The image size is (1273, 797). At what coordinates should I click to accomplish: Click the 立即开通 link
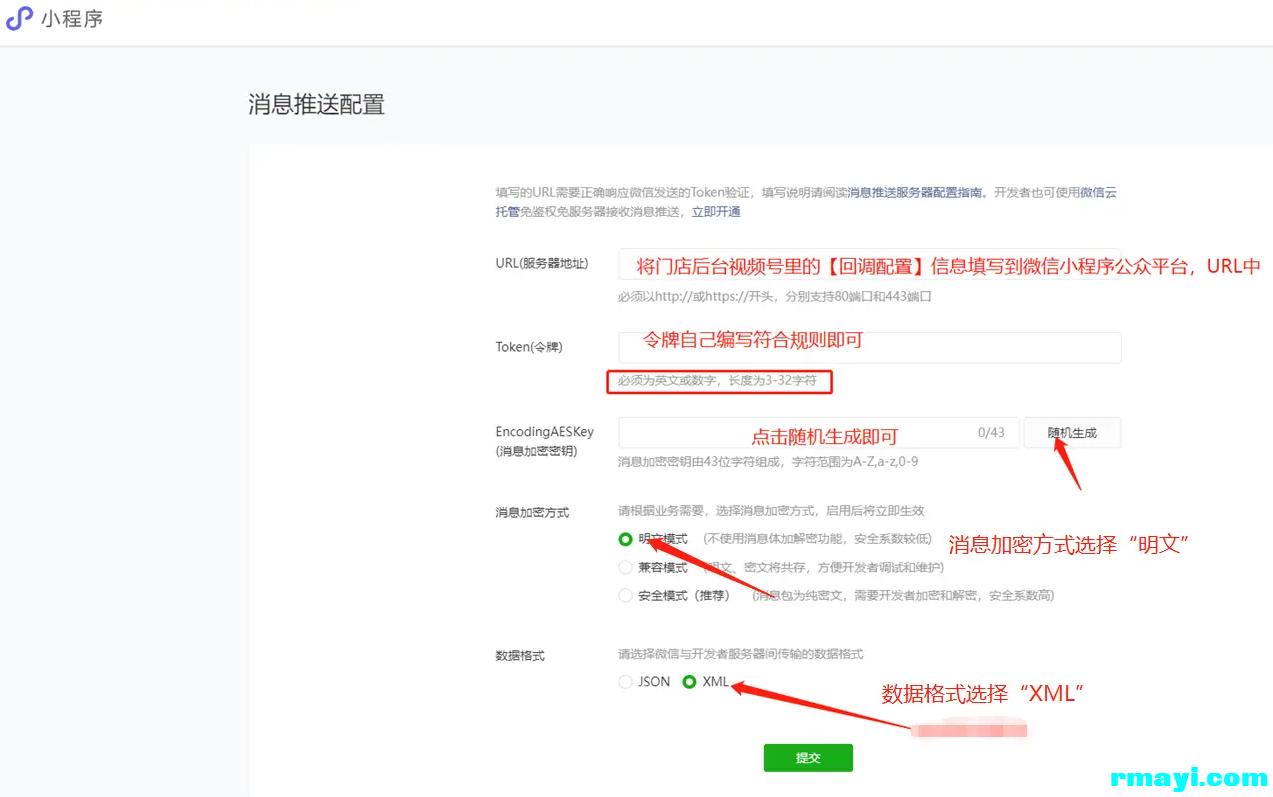[x=716, y=212]
